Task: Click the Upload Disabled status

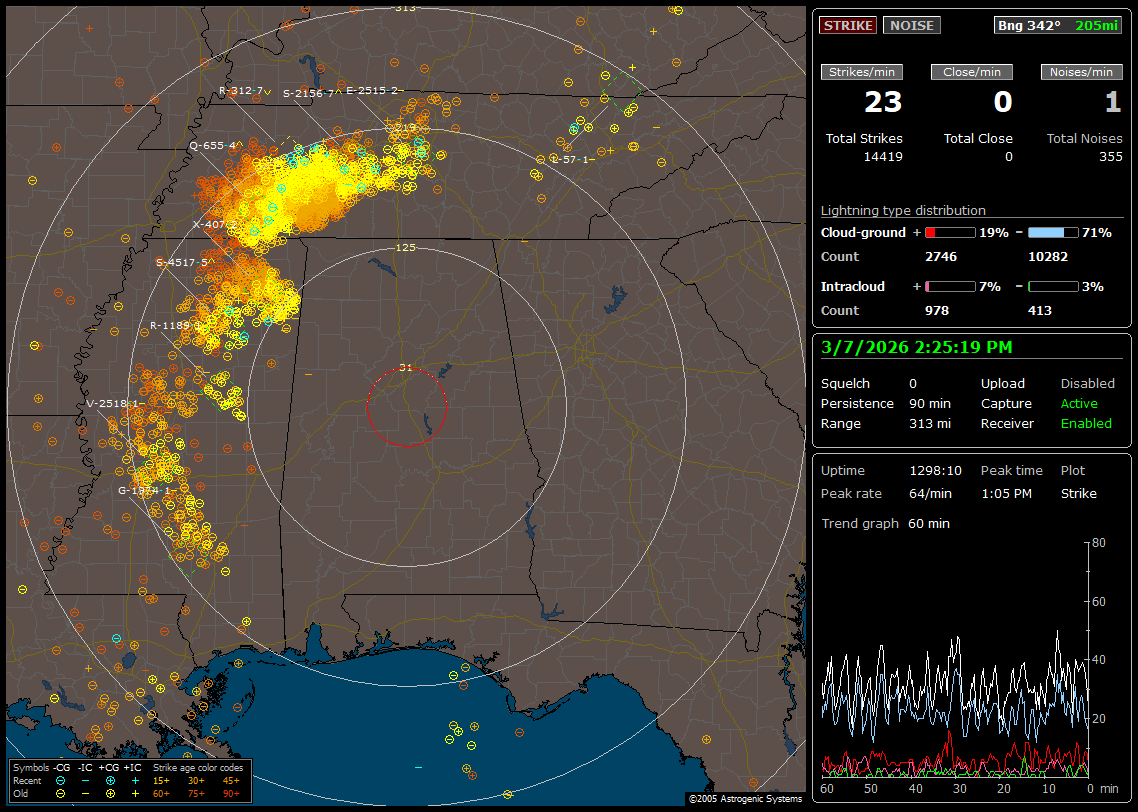Action: [x=1087, y=384]
